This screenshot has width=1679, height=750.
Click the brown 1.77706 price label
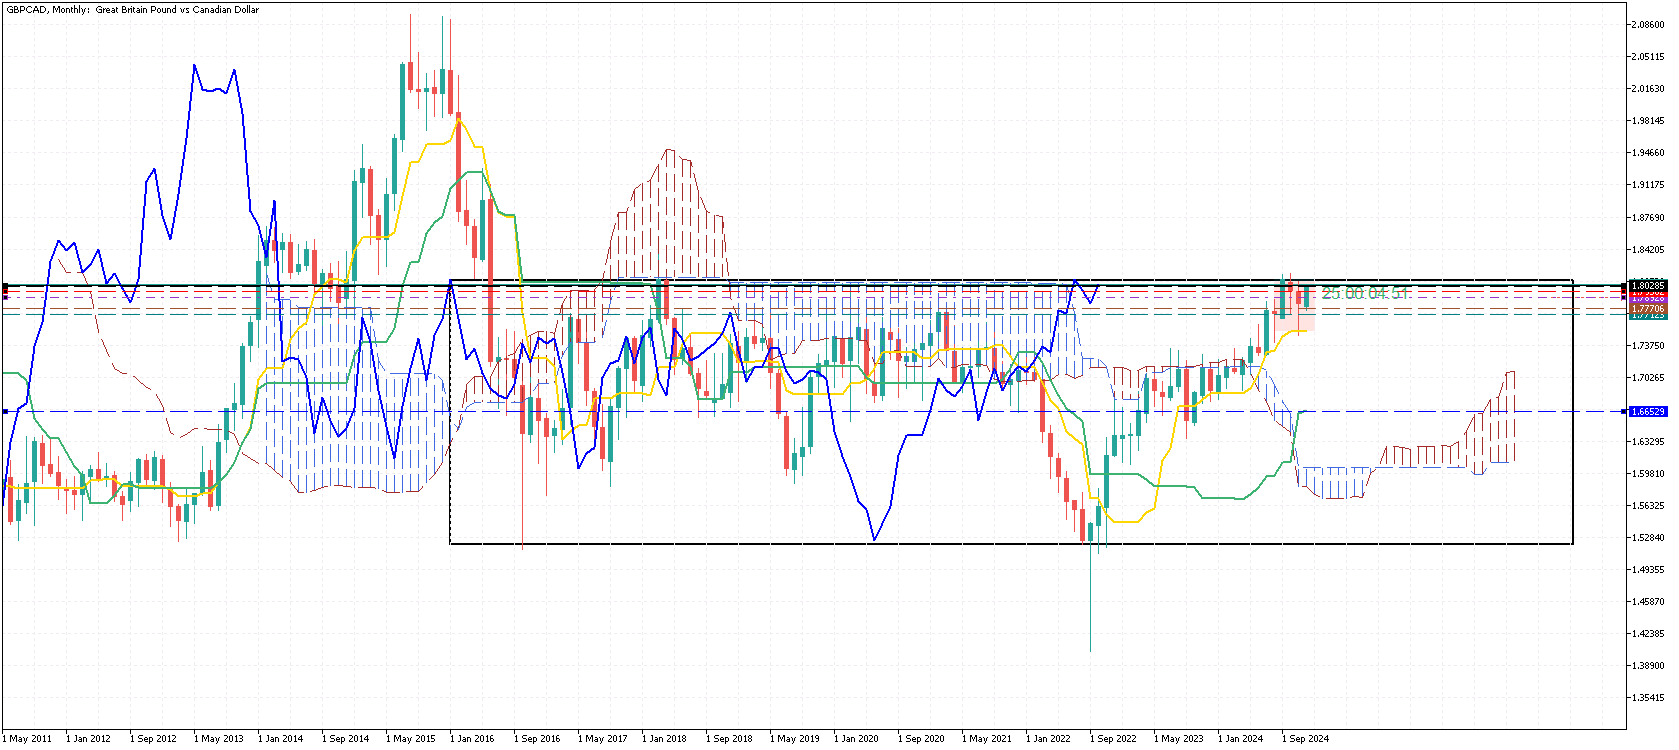coord(1648,309)
